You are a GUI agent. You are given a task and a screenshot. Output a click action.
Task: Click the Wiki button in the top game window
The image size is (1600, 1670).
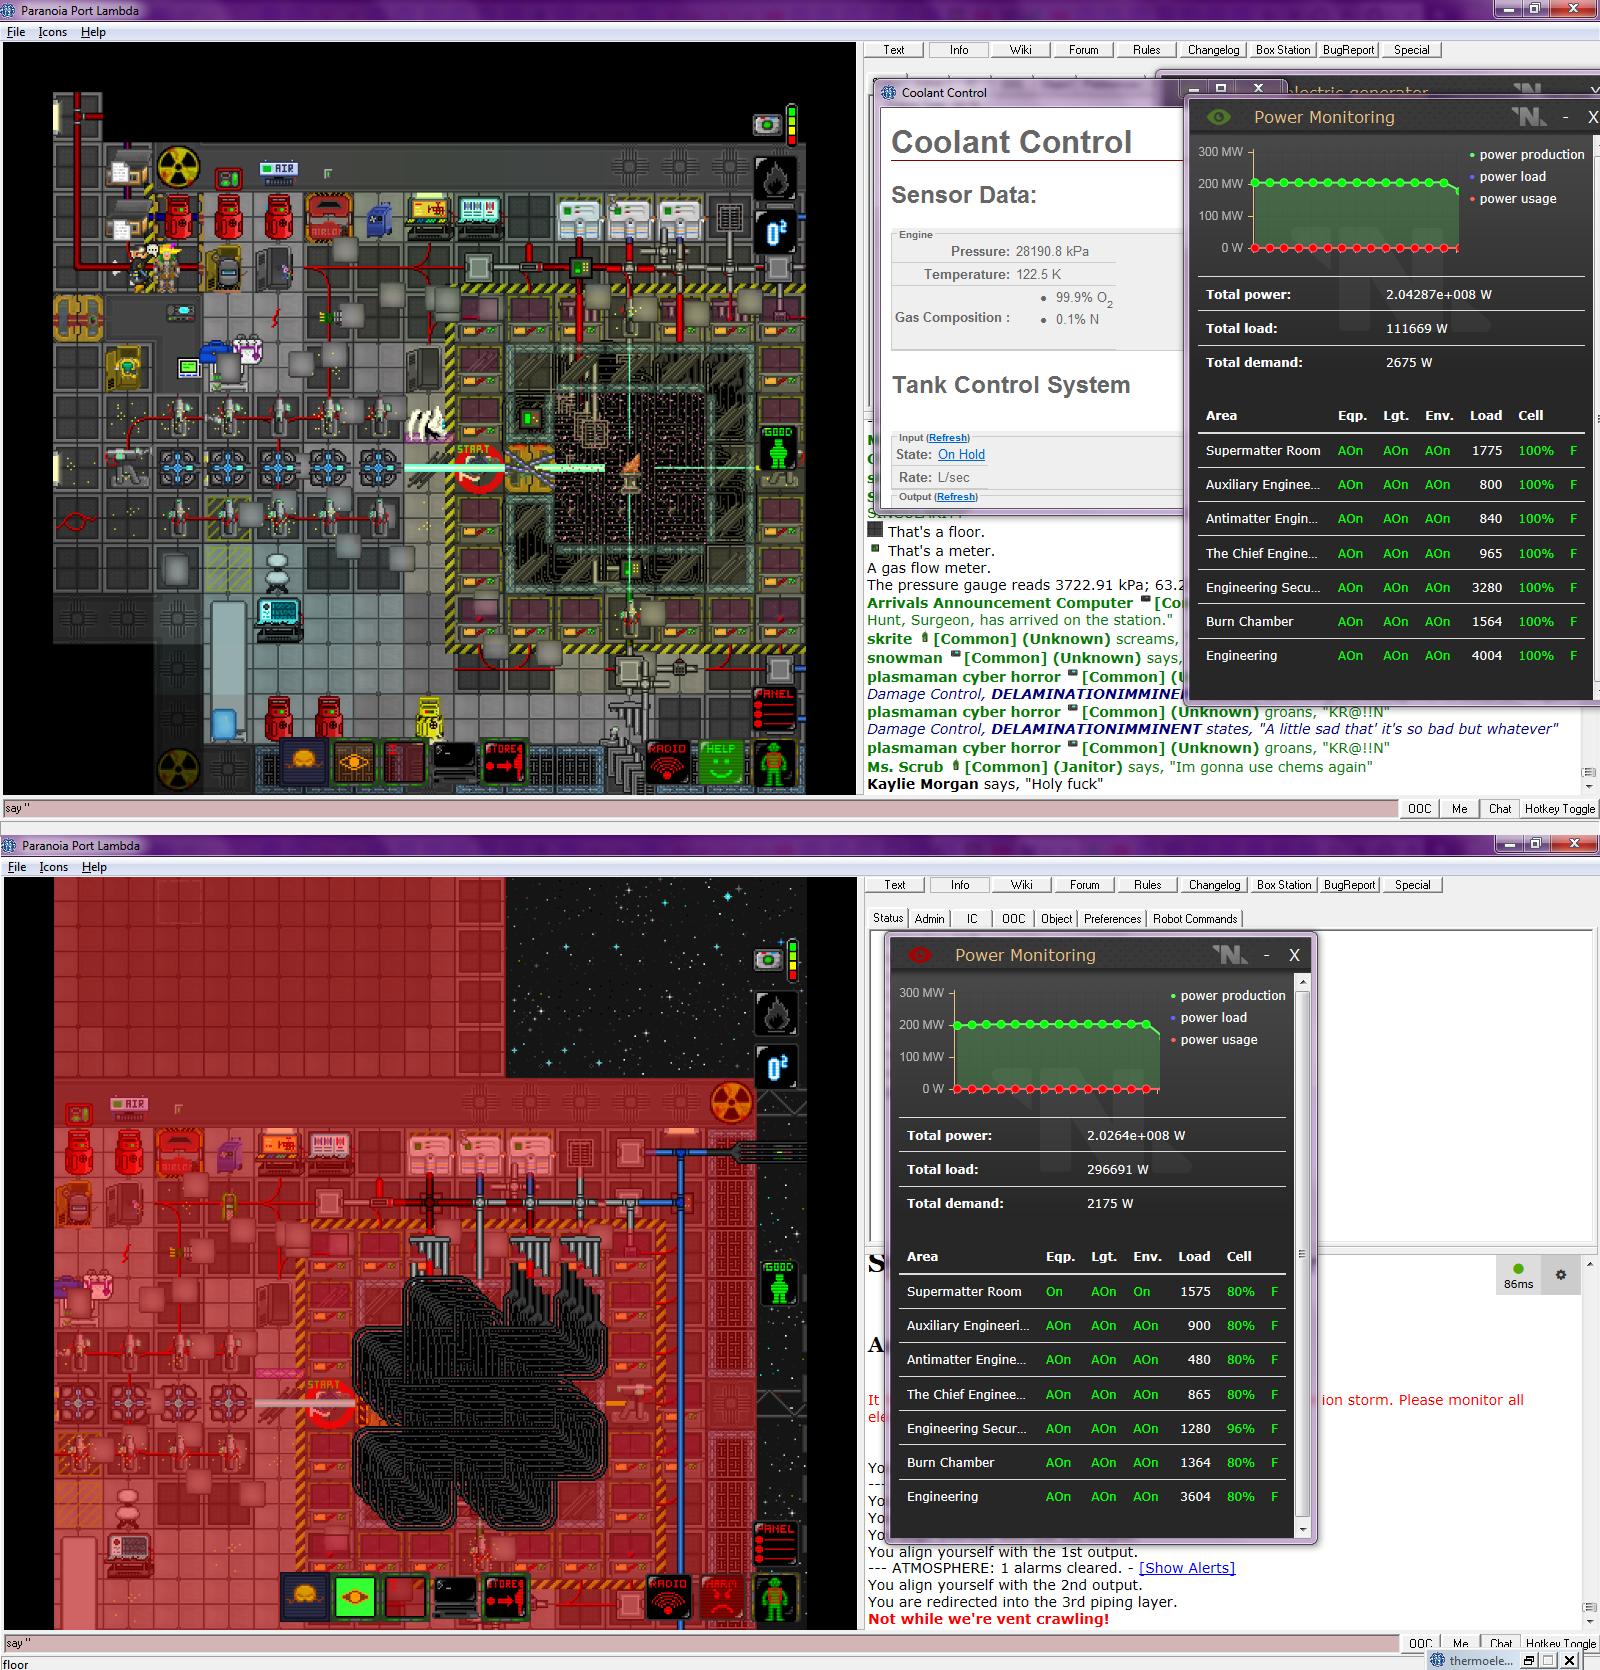(1021, 50)
